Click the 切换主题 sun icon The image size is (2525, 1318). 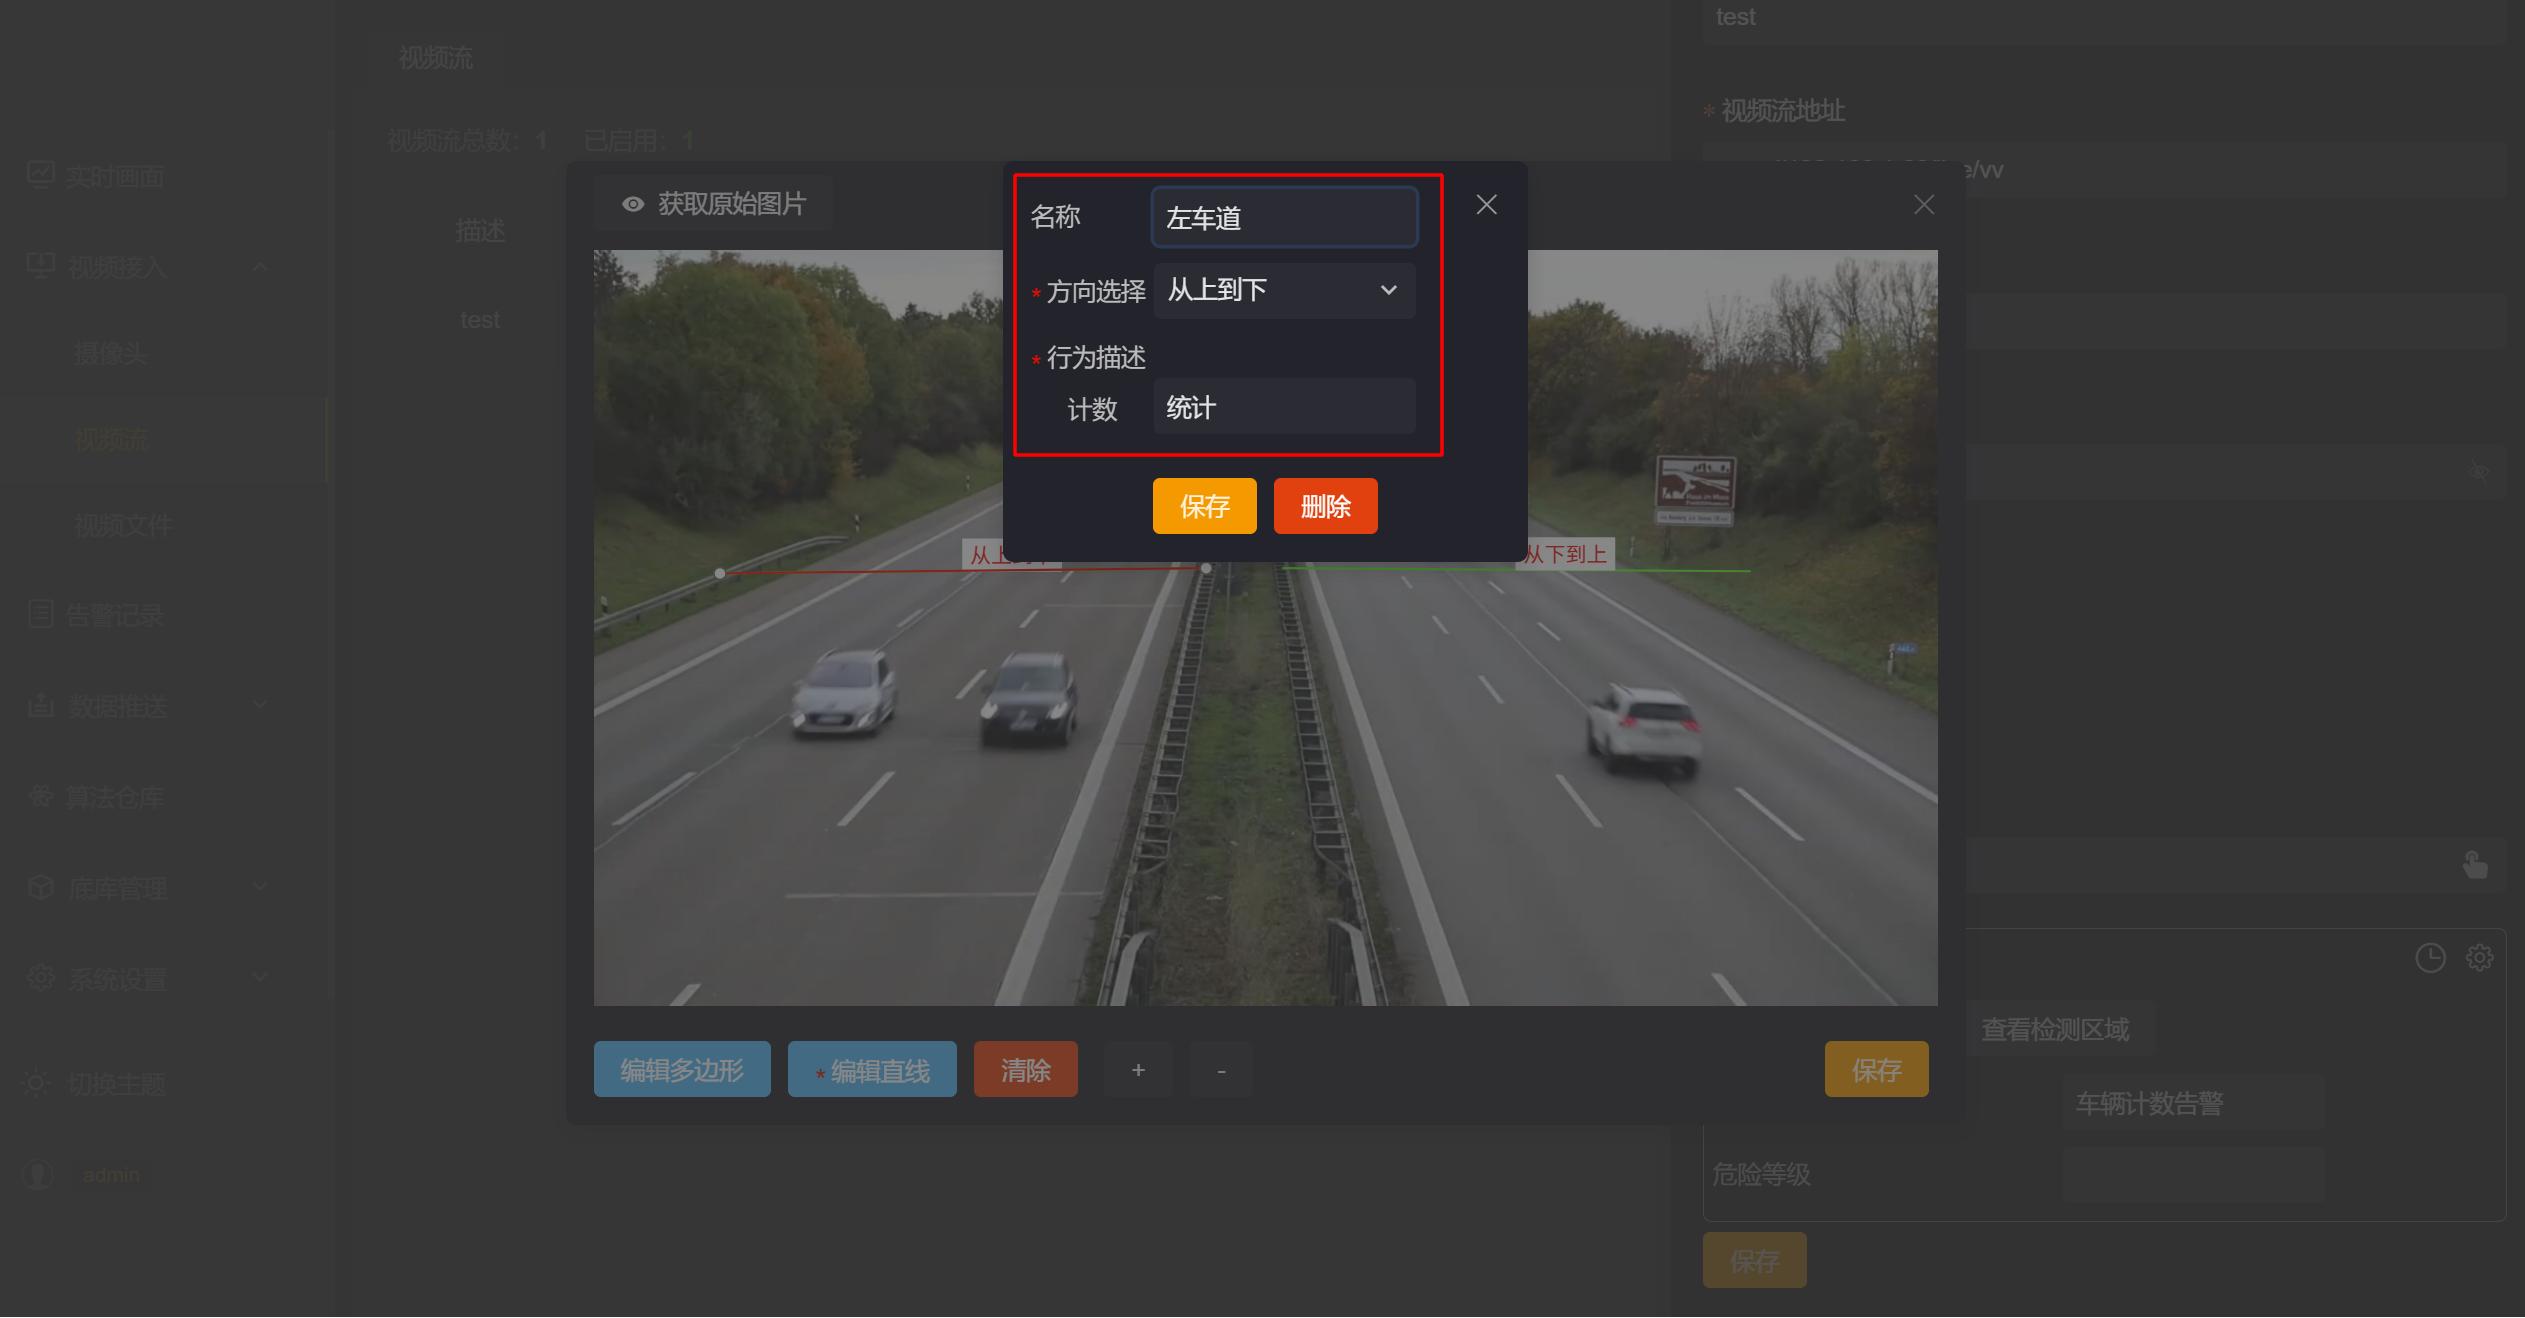(x=37, y=1084)
